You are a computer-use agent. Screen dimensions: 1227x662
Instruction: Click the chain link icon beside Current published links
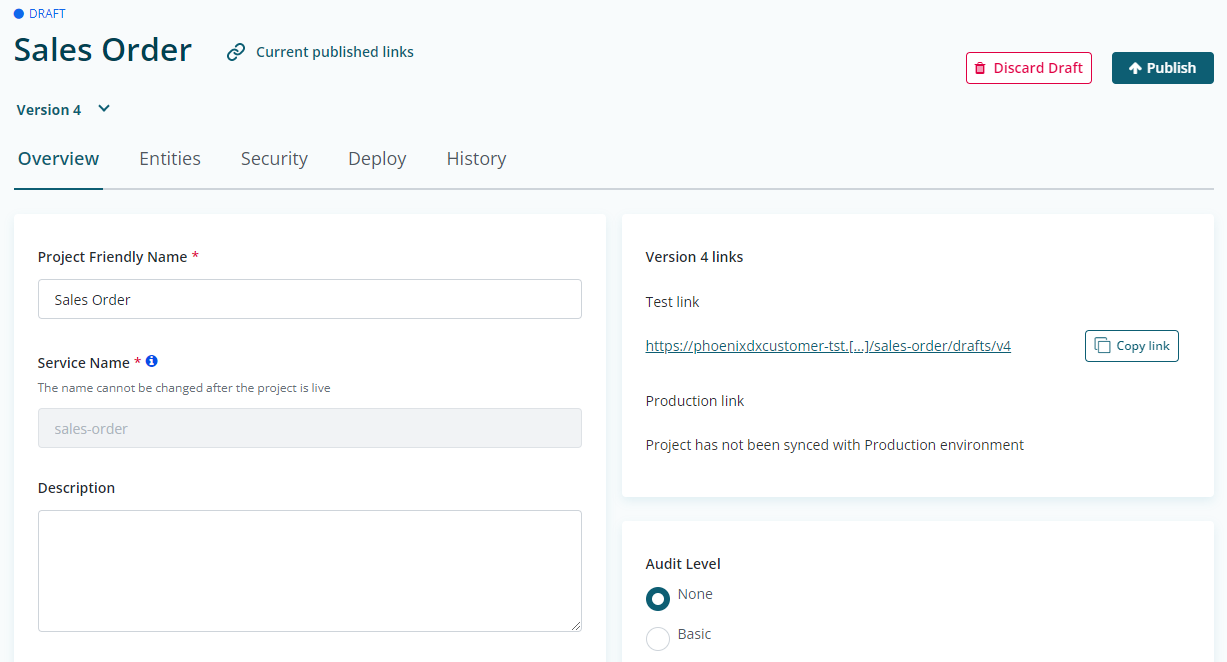pos(236,52)
